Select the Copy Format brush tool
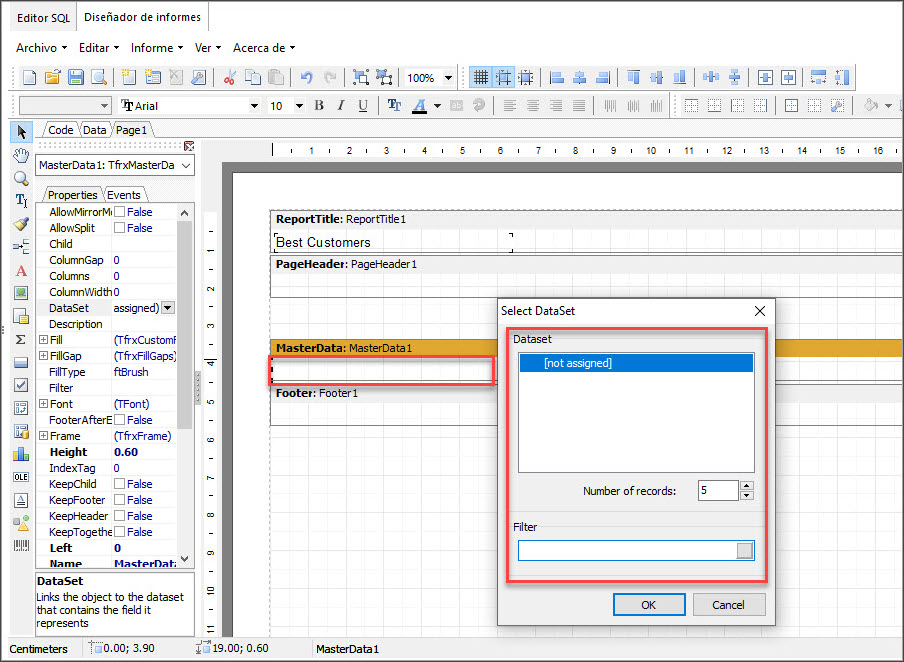Viewport: 904px width, 662px height. click(21, 224)
